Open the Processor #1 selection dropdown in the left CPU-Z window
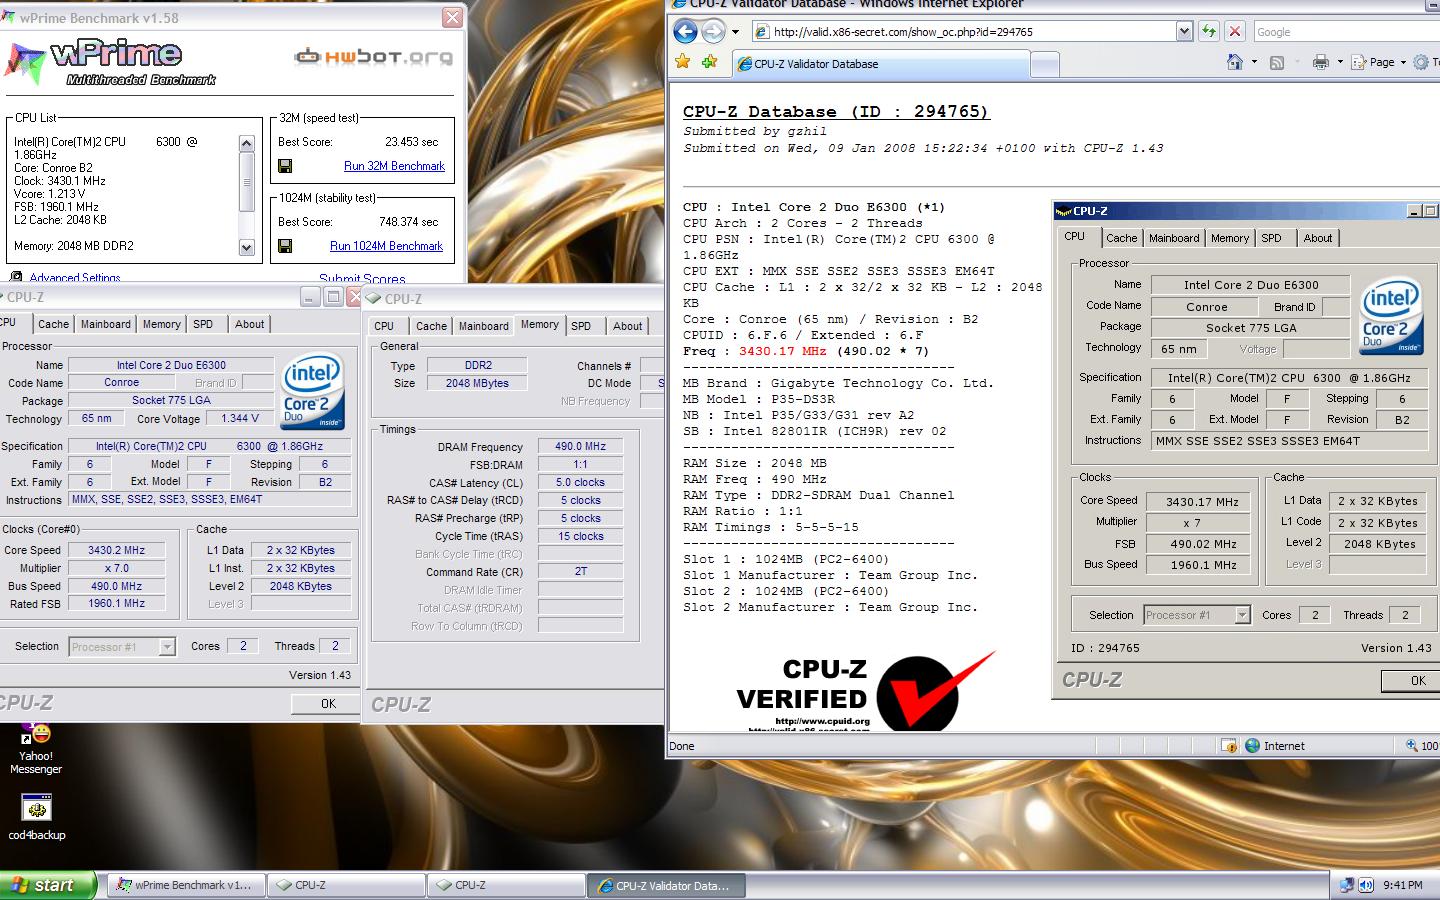Viewport: 1440px width, 900px height. click(x=122, y=647)
